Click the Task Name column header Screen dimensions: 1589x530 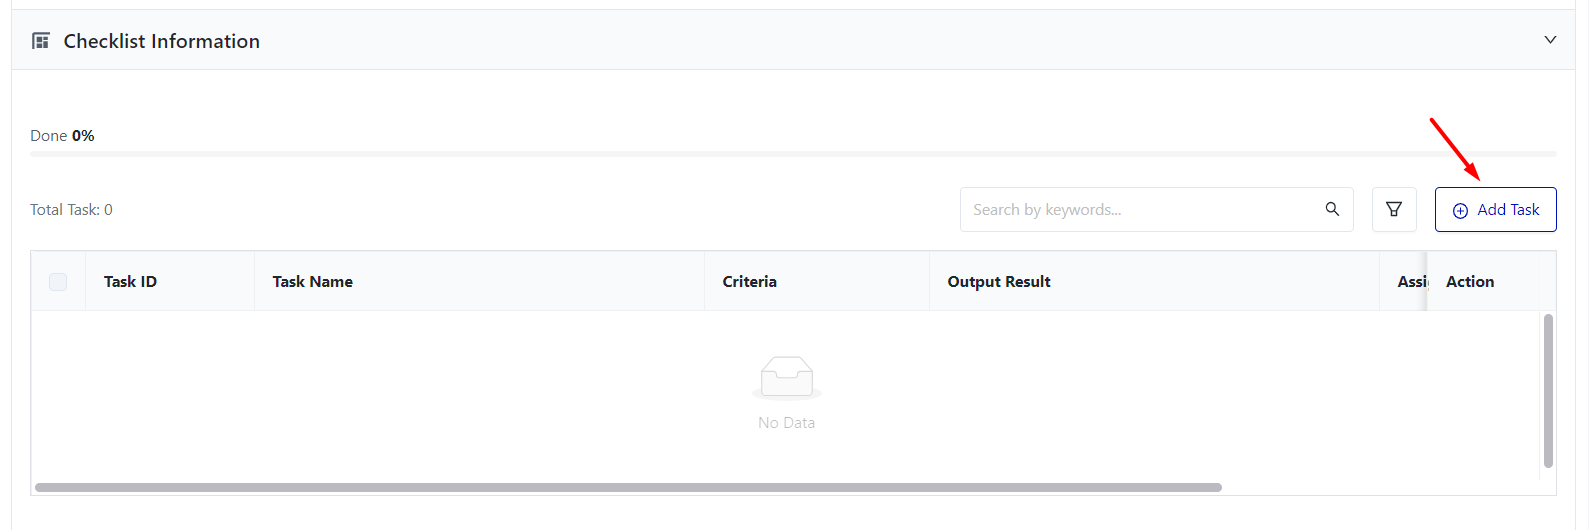click(x=312, y=282)
